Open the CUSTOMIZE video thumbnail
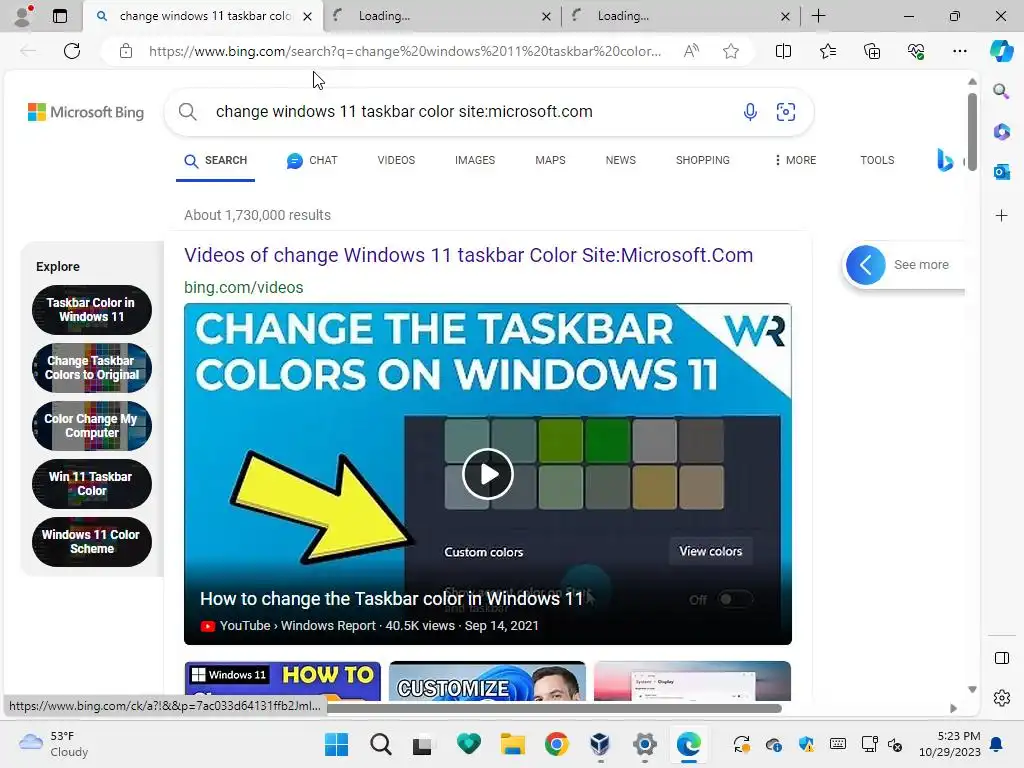The height and width of the screenshot is (768, 1024). 487,680
